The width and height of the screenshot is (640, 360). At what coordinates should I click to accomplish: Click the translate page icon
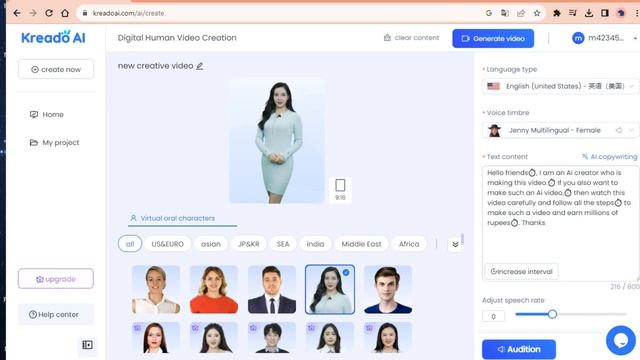point(505,13)
